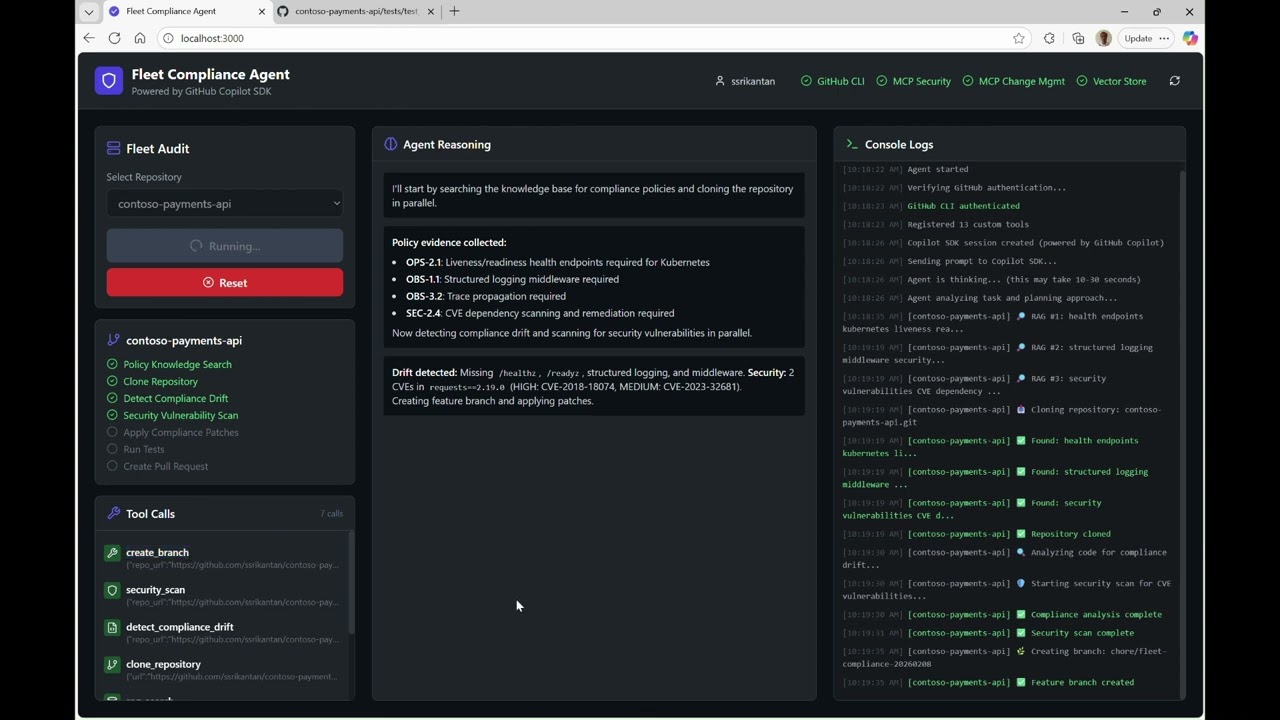Click the MCP Change Mgmt check icon
The height and width of the screenshot is (720, 1280).
click(x=968, y=81)
